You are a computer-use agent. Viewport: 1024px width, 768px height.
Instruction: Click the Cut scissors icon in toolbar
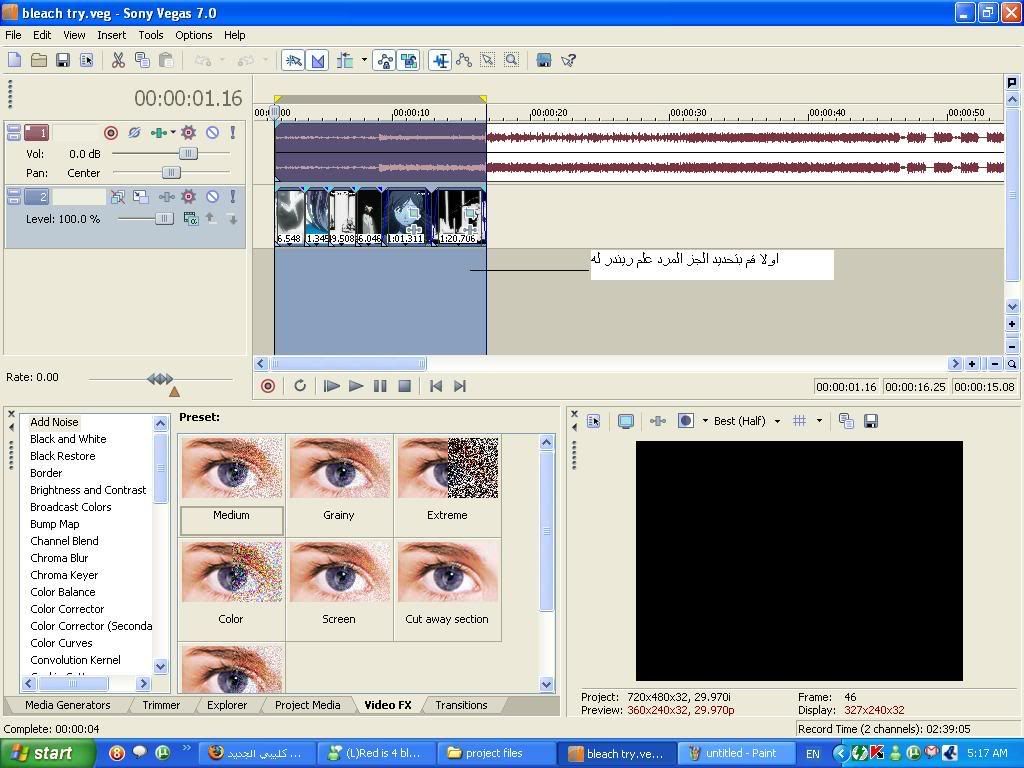[x=118, y=61]
